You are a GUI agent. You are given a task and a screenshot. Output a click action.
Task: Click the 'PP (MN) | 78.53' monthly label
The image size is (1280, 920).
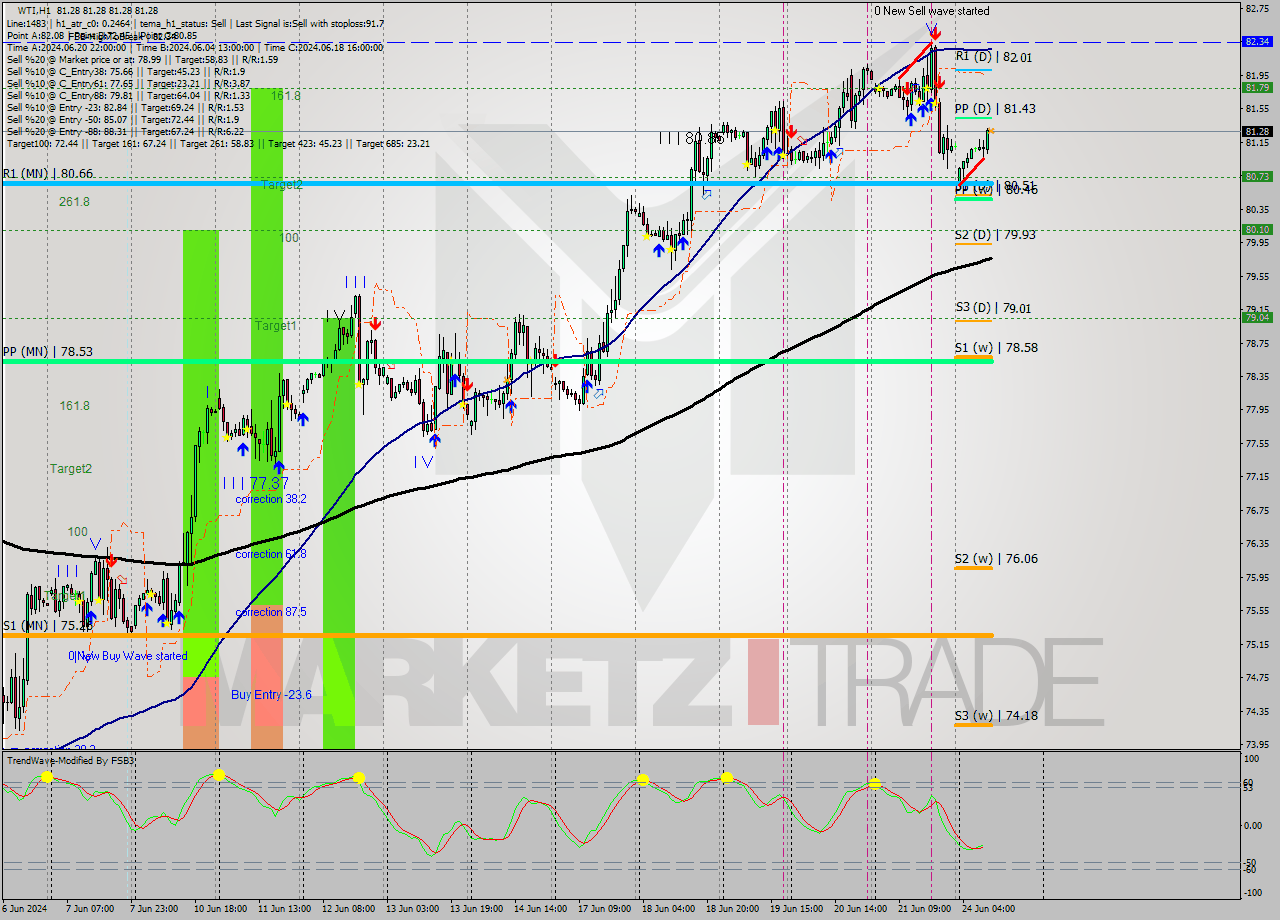point(48,351)
